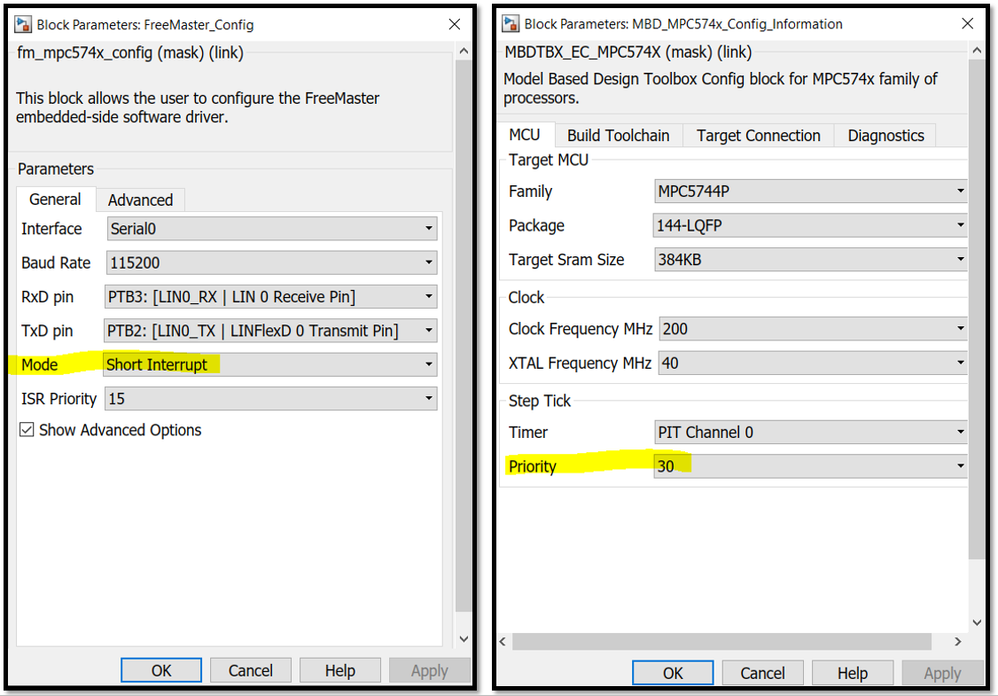The width and height of the screenshot is (998, 696).
Task: Switch to the Target Connection tab
Action: tap(759, 136)
